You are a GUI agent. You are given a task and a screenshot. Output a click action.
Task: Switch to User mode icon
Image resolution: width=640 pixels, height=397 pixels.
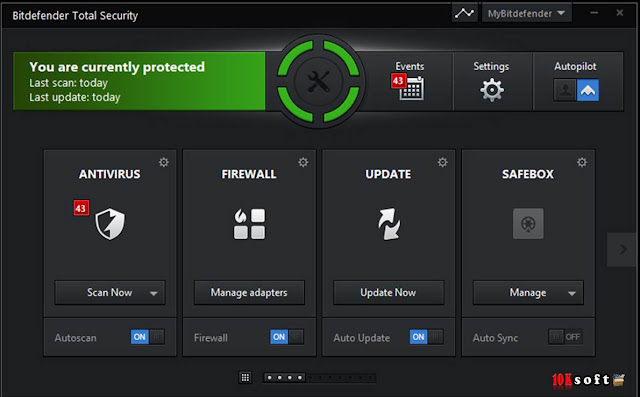tap(565, 90)
